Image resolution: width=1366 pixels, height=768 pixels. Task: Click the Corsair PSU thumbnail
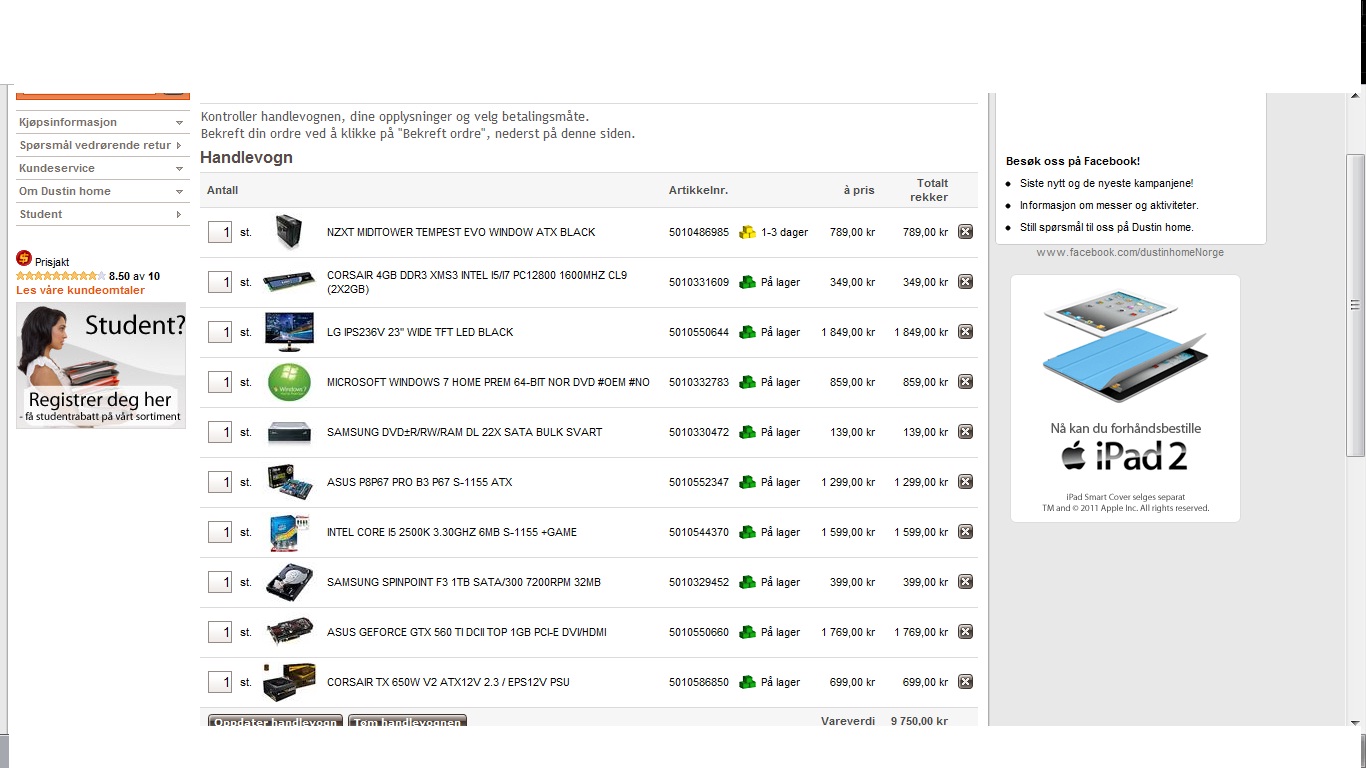pos(289,682)
